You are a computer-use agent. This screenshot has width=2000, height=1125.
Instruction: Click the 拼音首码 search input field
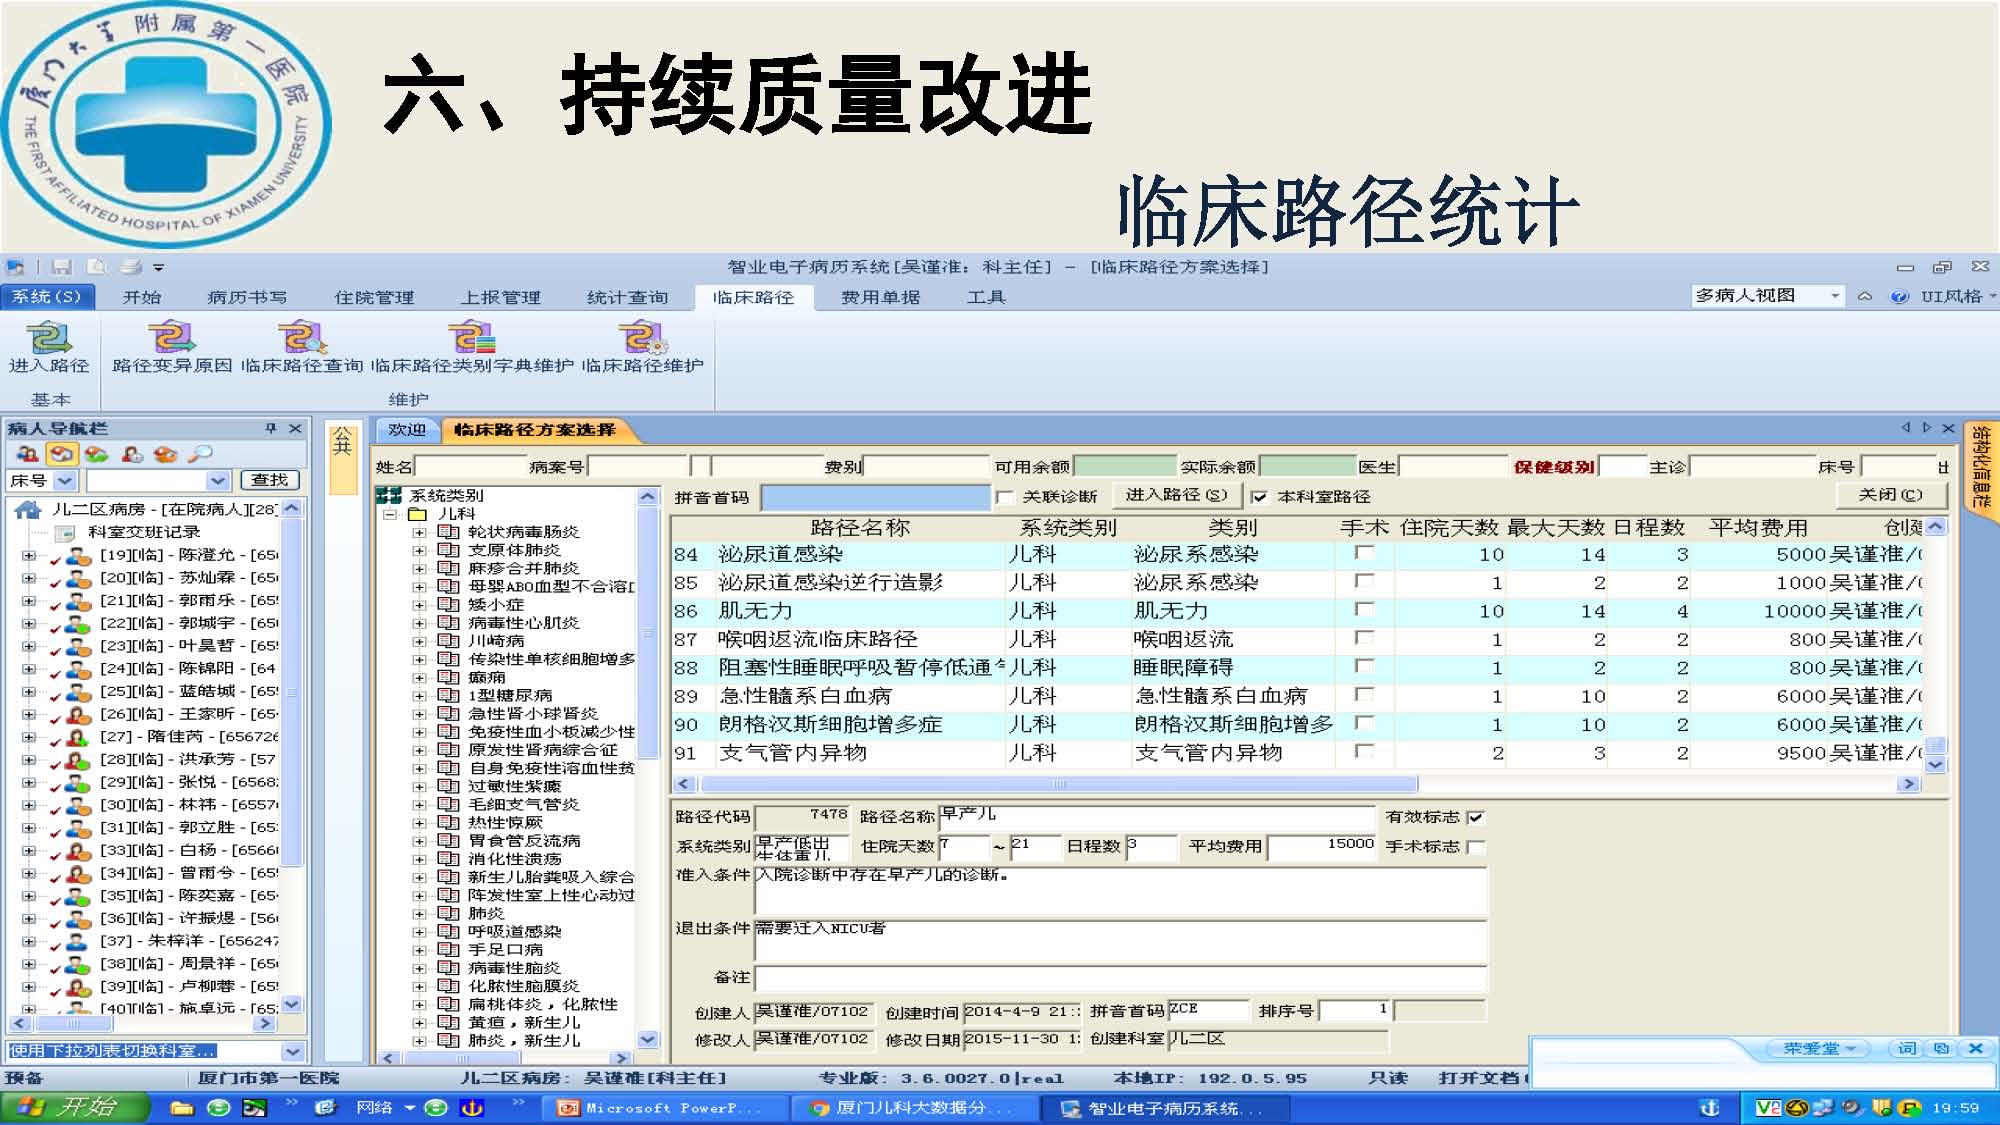pyautogui.click(x=875, y=497)
